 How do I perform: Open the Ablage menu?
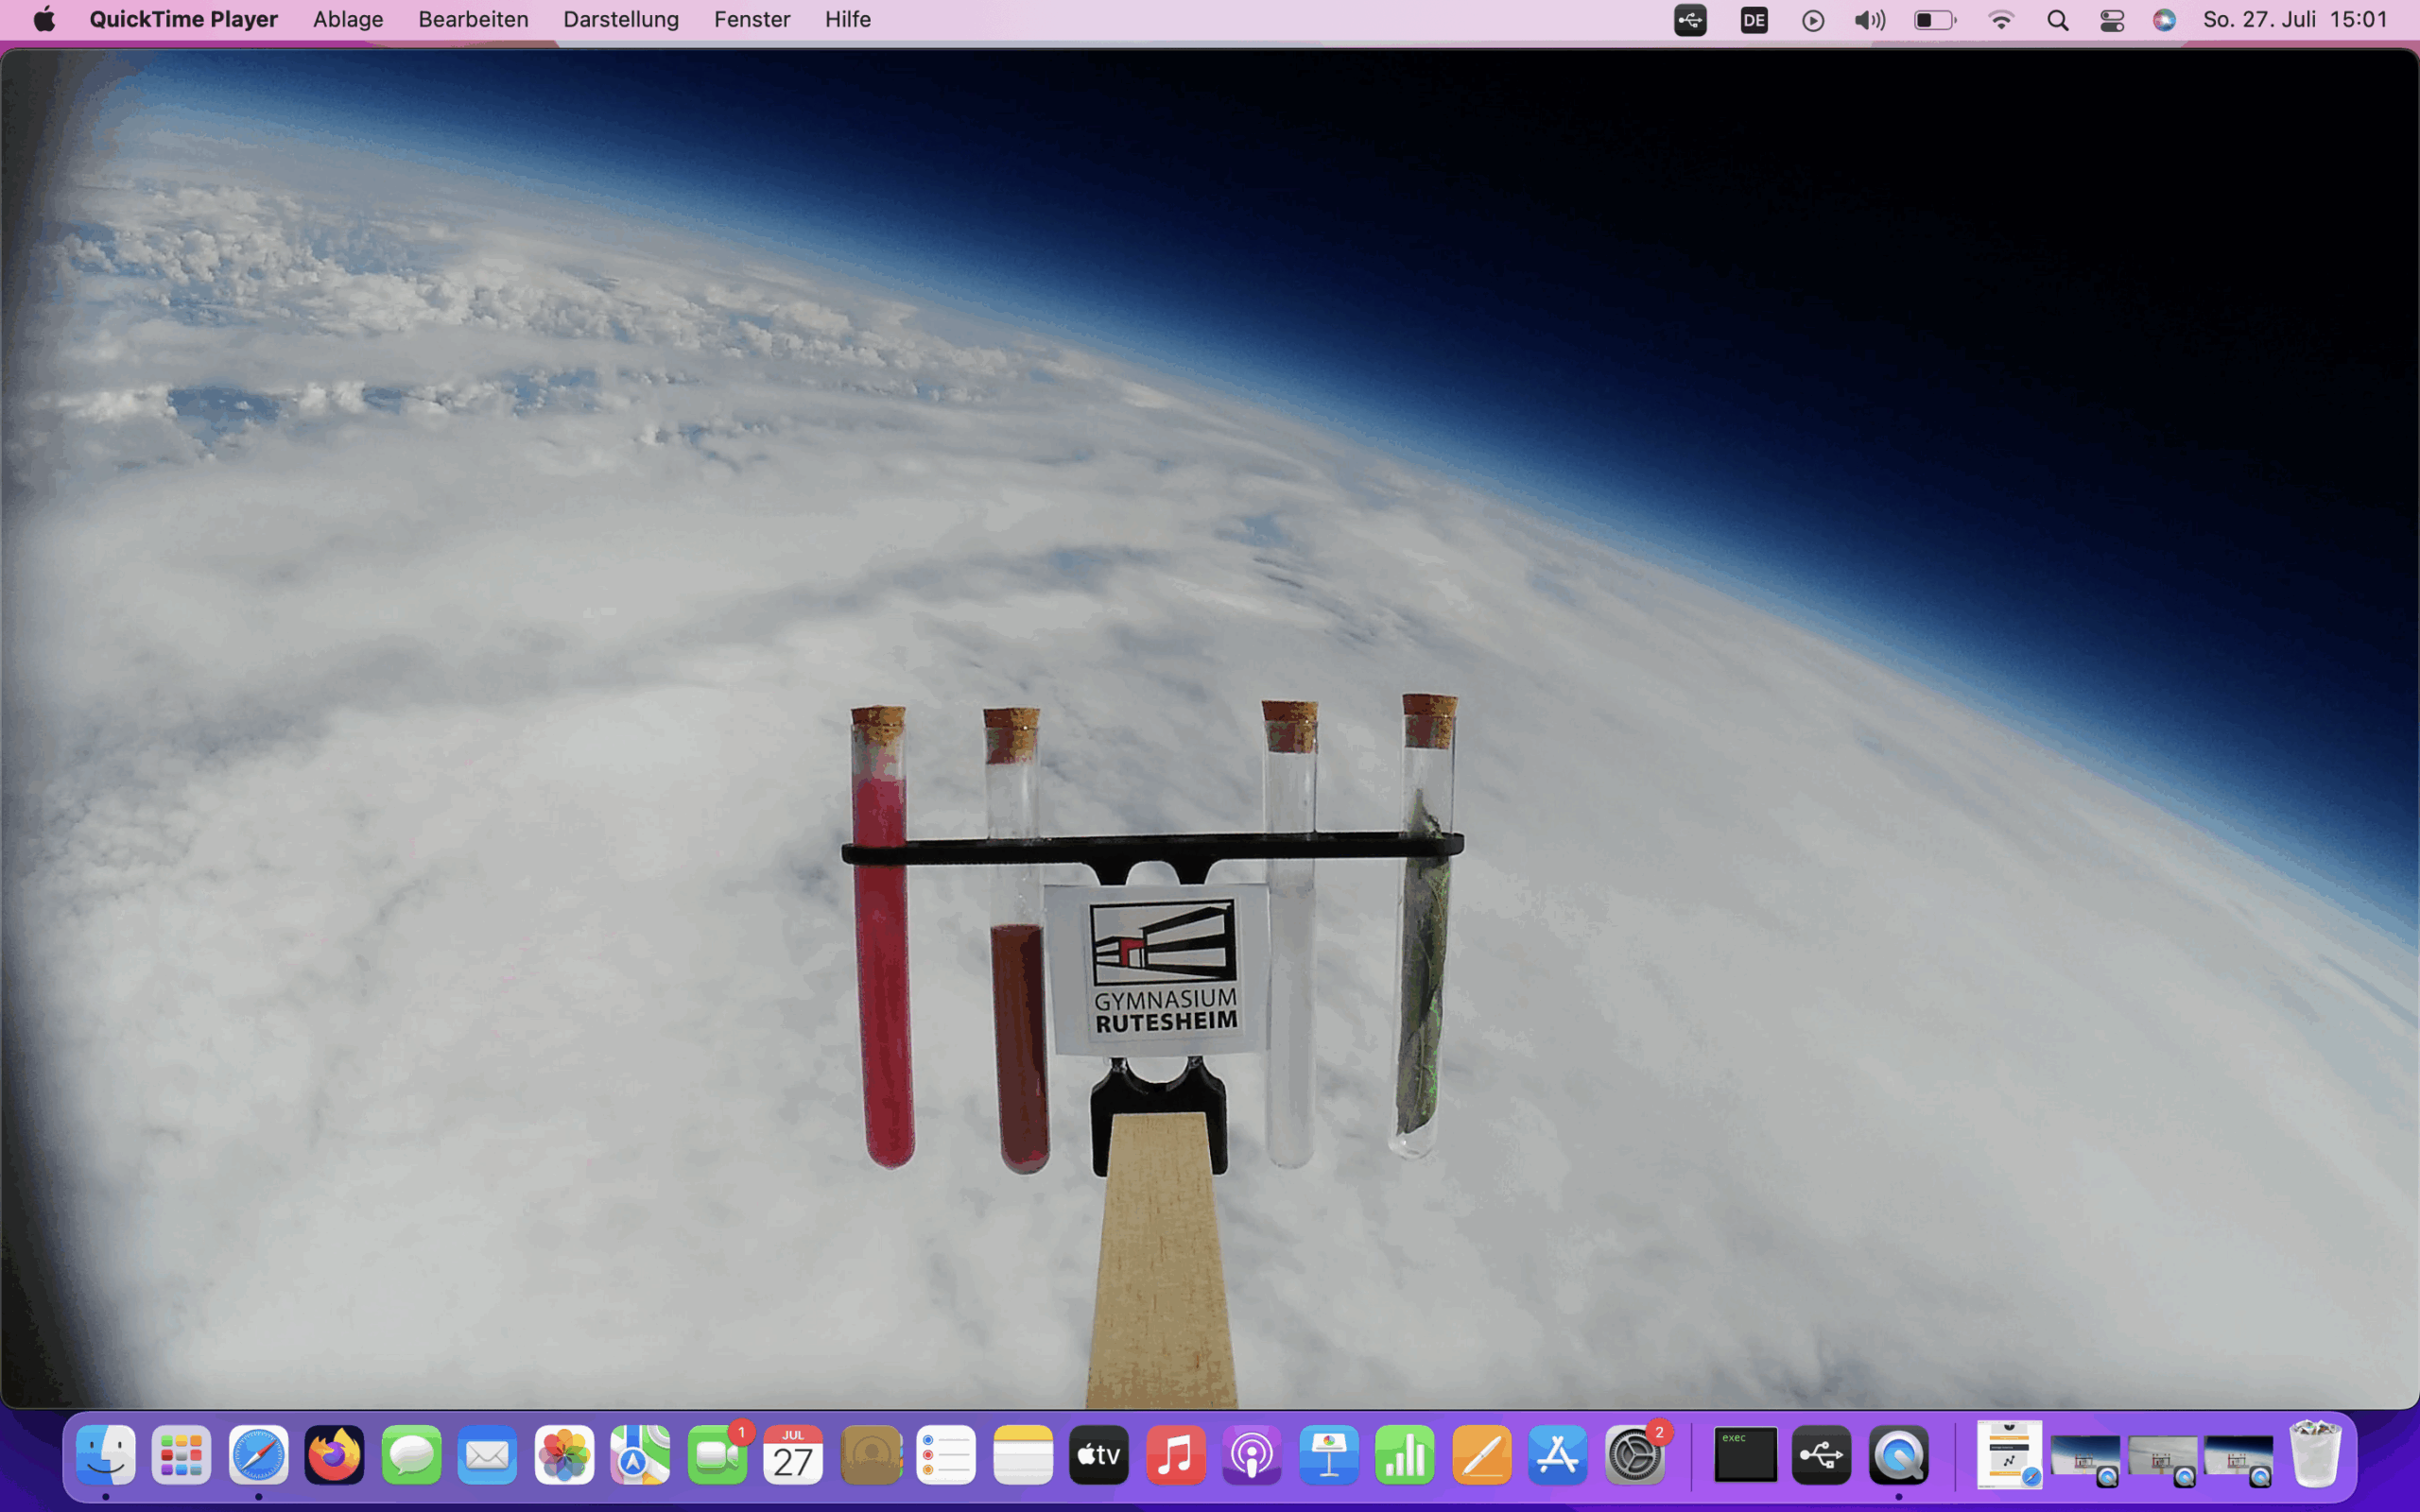coord(347,19)
